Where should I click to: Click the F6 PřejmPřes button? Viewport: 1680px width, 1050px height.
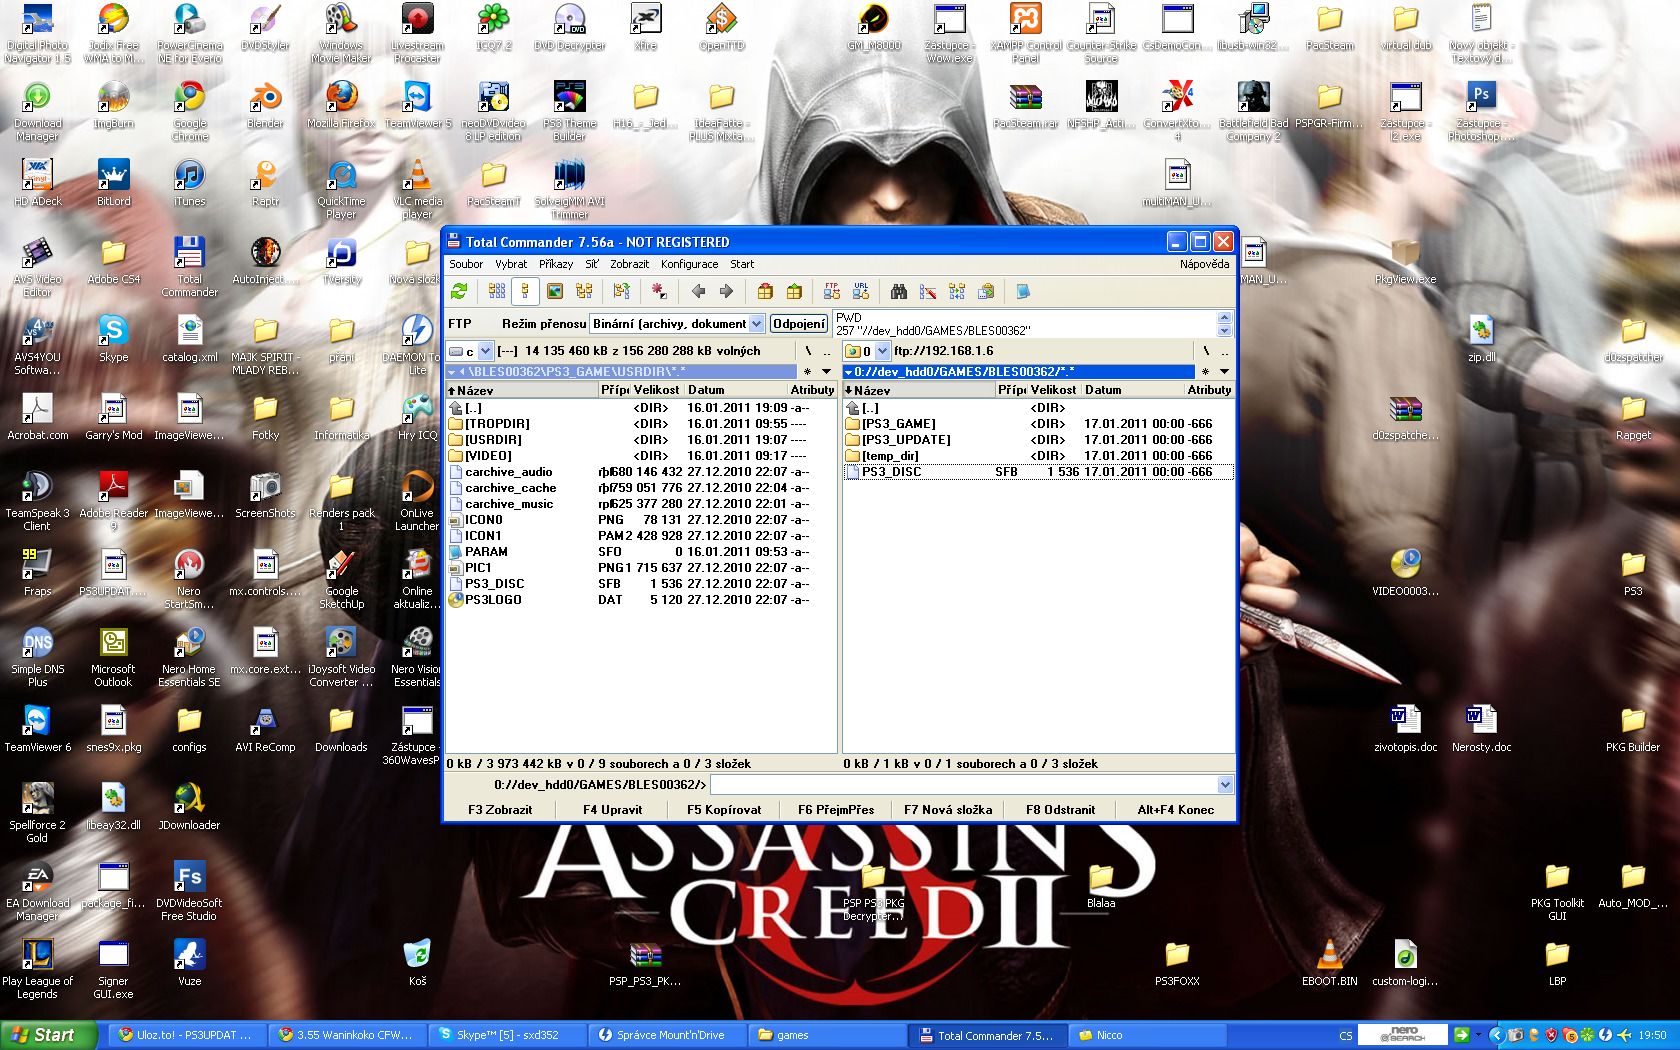pos(836,810)
